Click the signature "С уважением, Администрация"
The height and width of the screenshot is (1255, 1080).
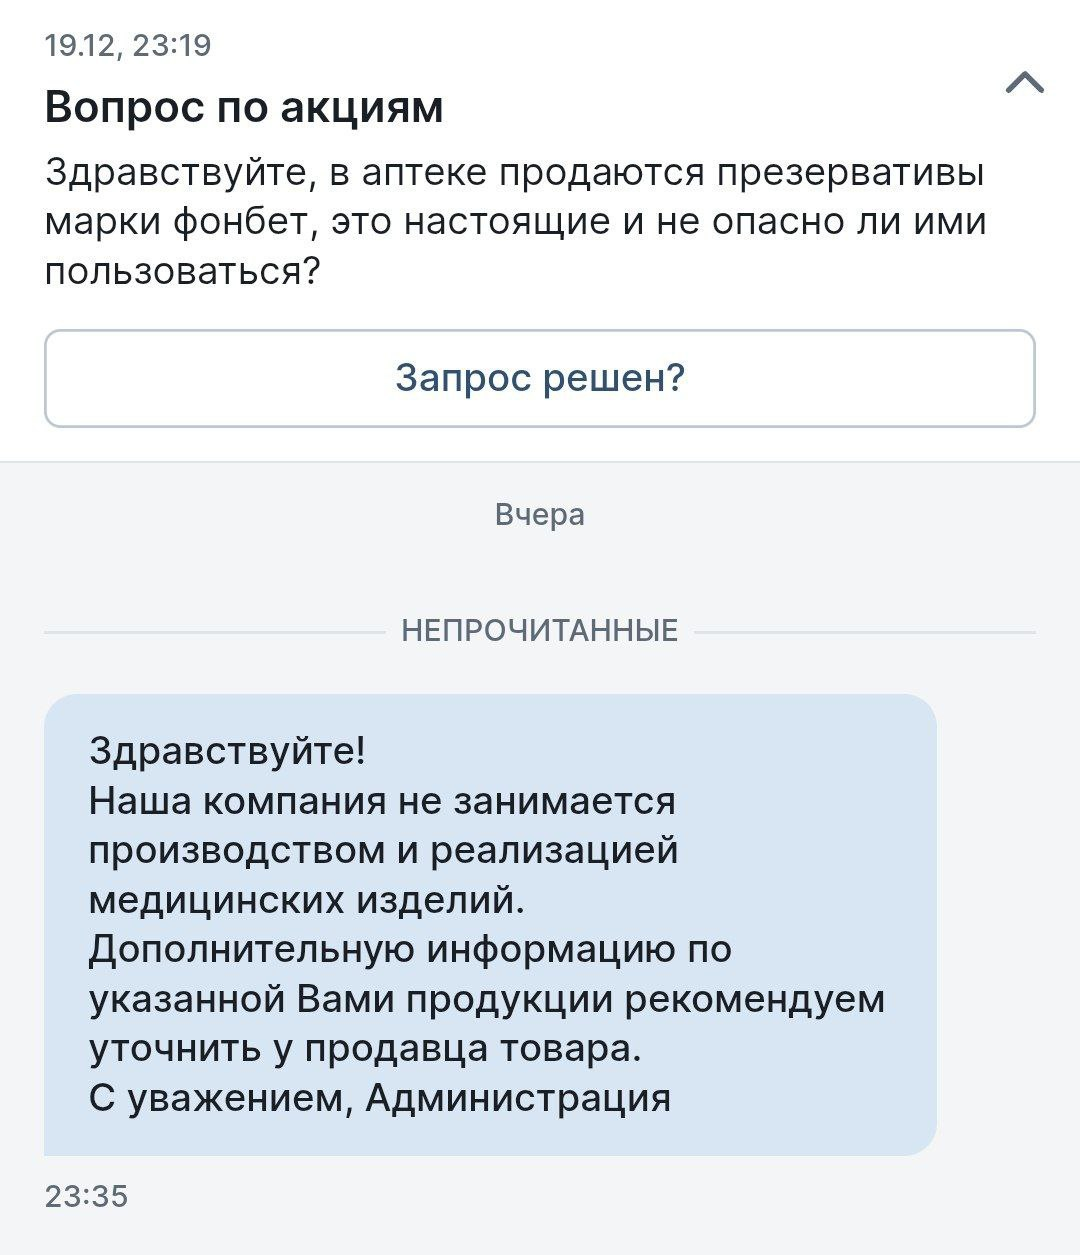click(380, 1098)
